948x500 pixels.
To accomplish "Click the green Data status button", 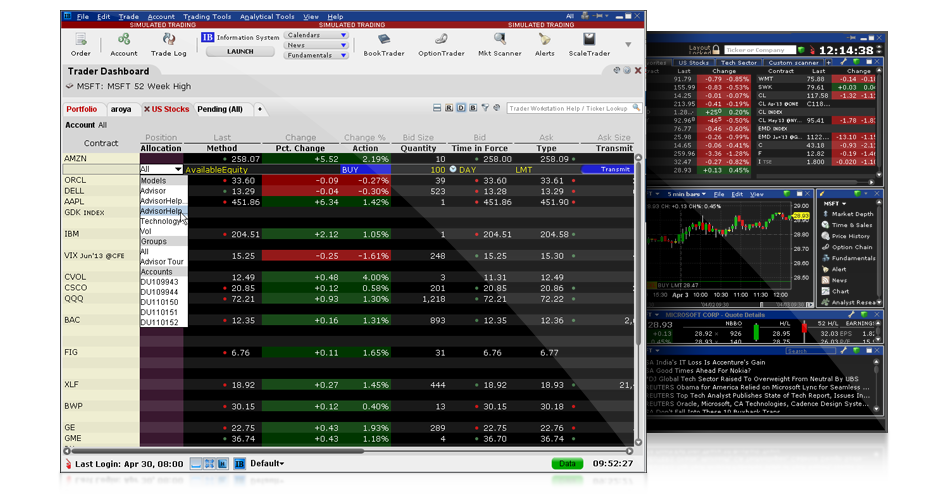I will pyautogui.click(x=567, y=464).
